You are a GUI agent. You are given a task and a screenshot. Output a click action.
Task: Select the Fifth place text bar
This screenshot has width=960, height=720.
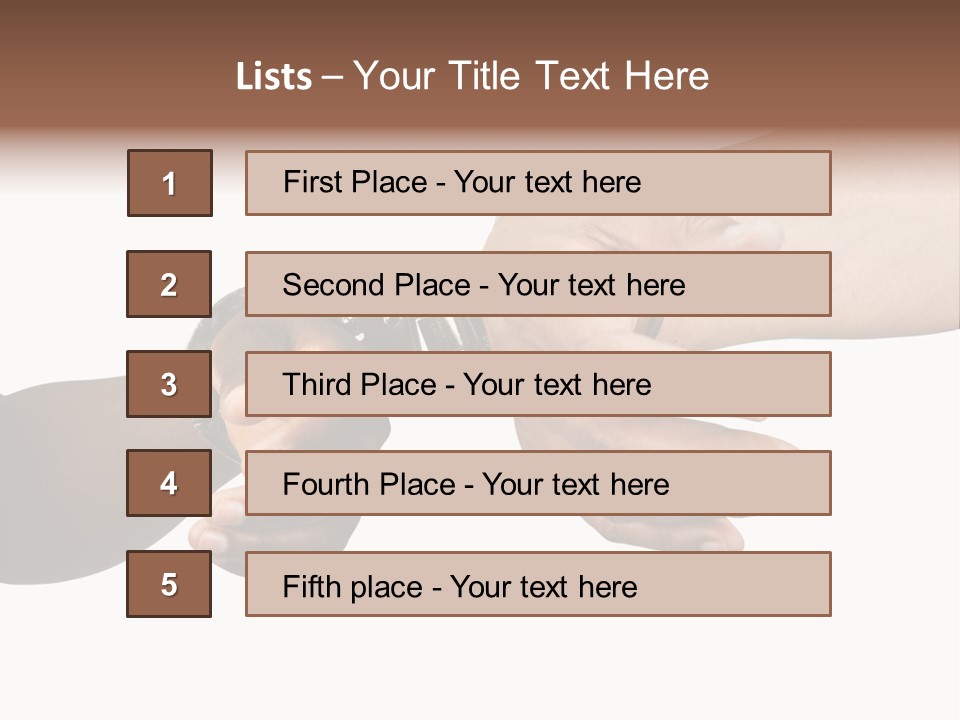(x=538, y=584)
